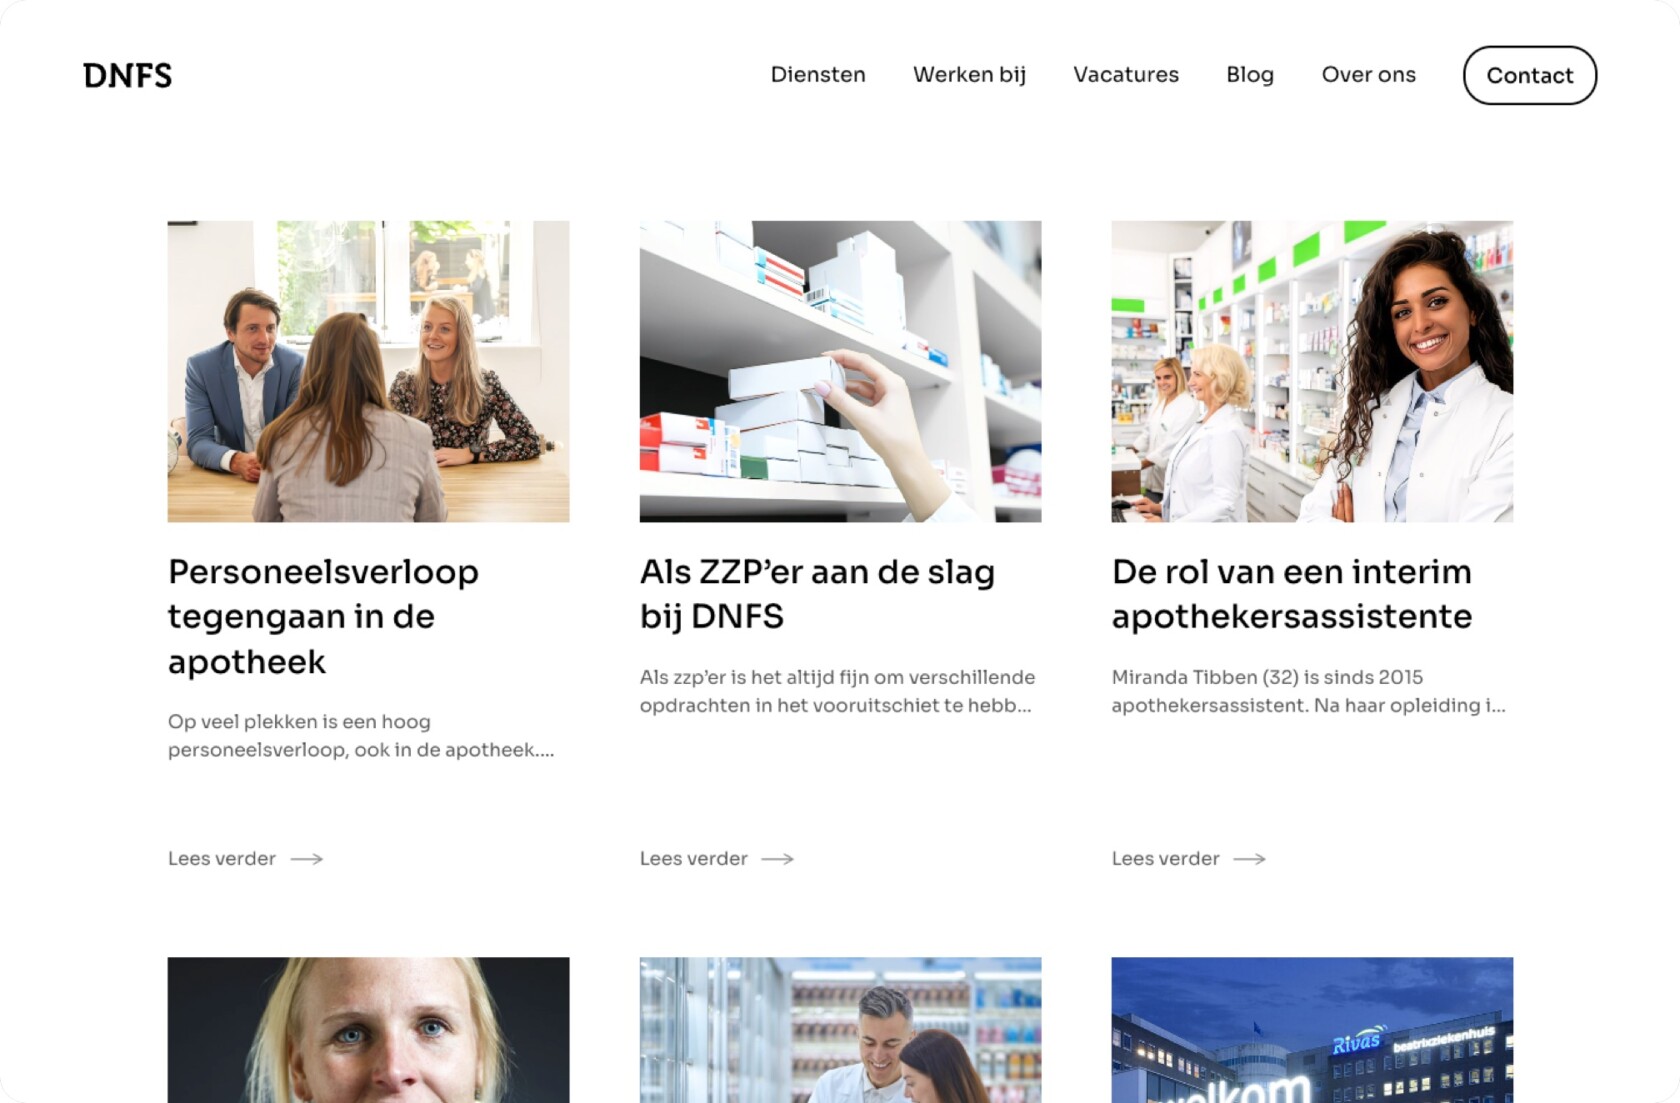Open the blonde woman portrait thumbnail
Screen dimensions: 1680x1103
tap(368, 1030)
